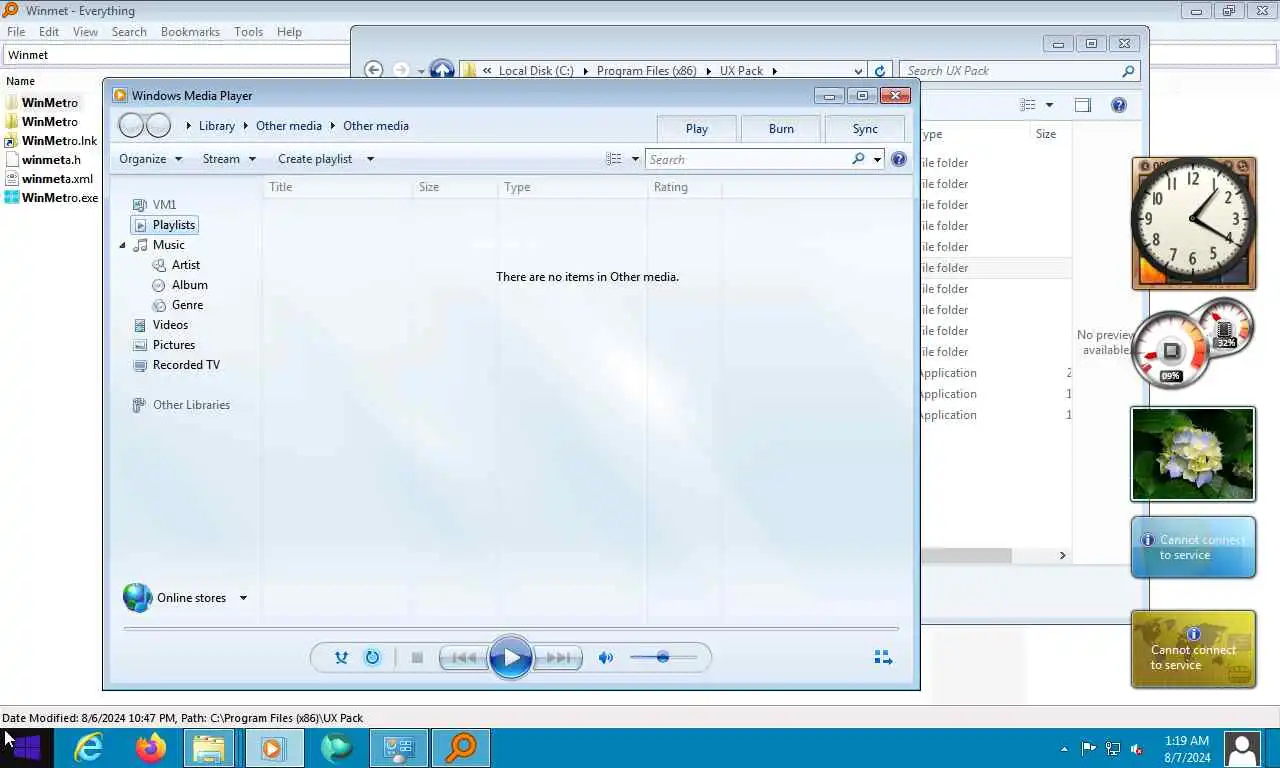The height and width of the screenshot is (768, 1280).
Task: Expand Online stores dropdown arrow
Action: tap(242, 598)
